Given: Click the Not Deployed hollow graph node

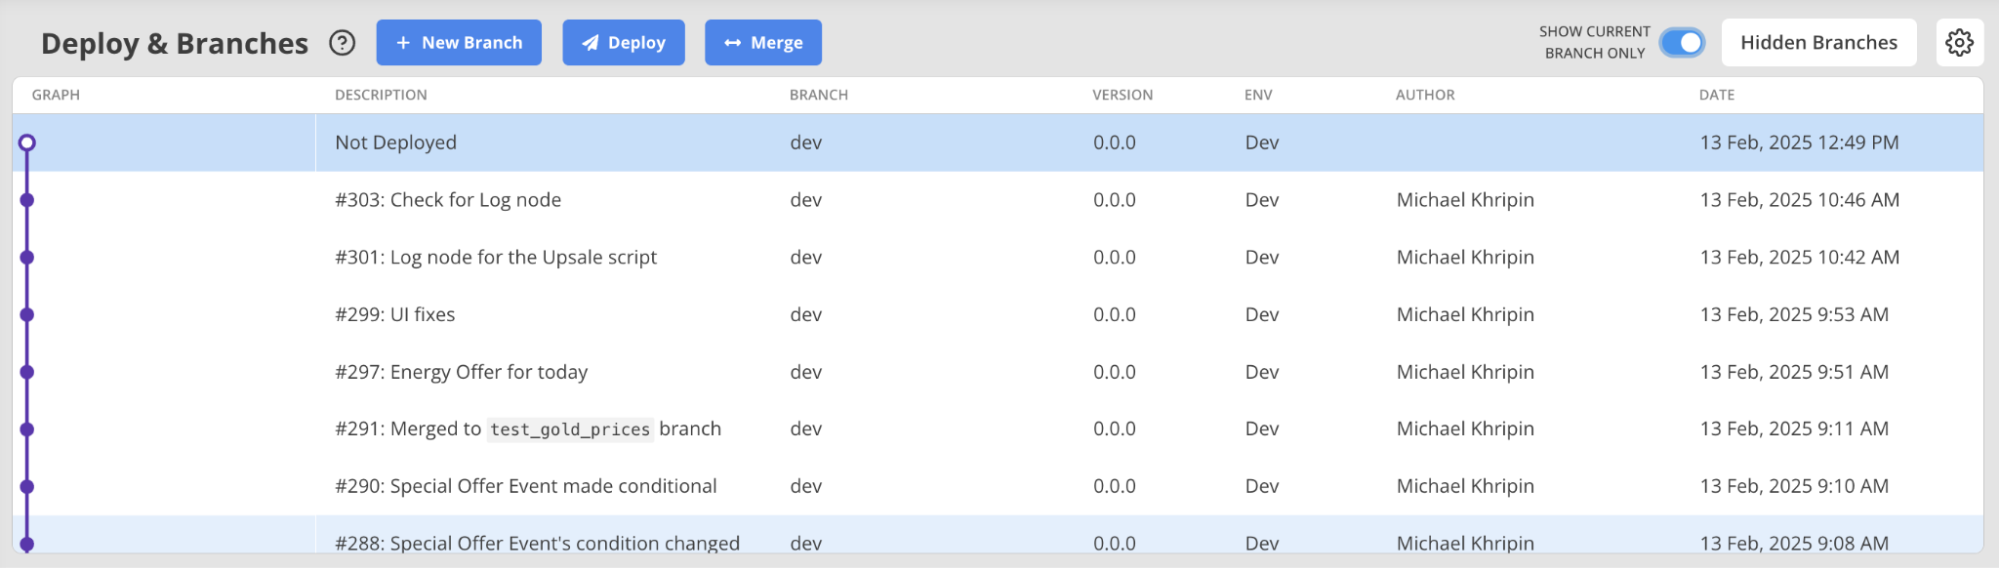Looking at the screenshot, I should coord(27,143).
